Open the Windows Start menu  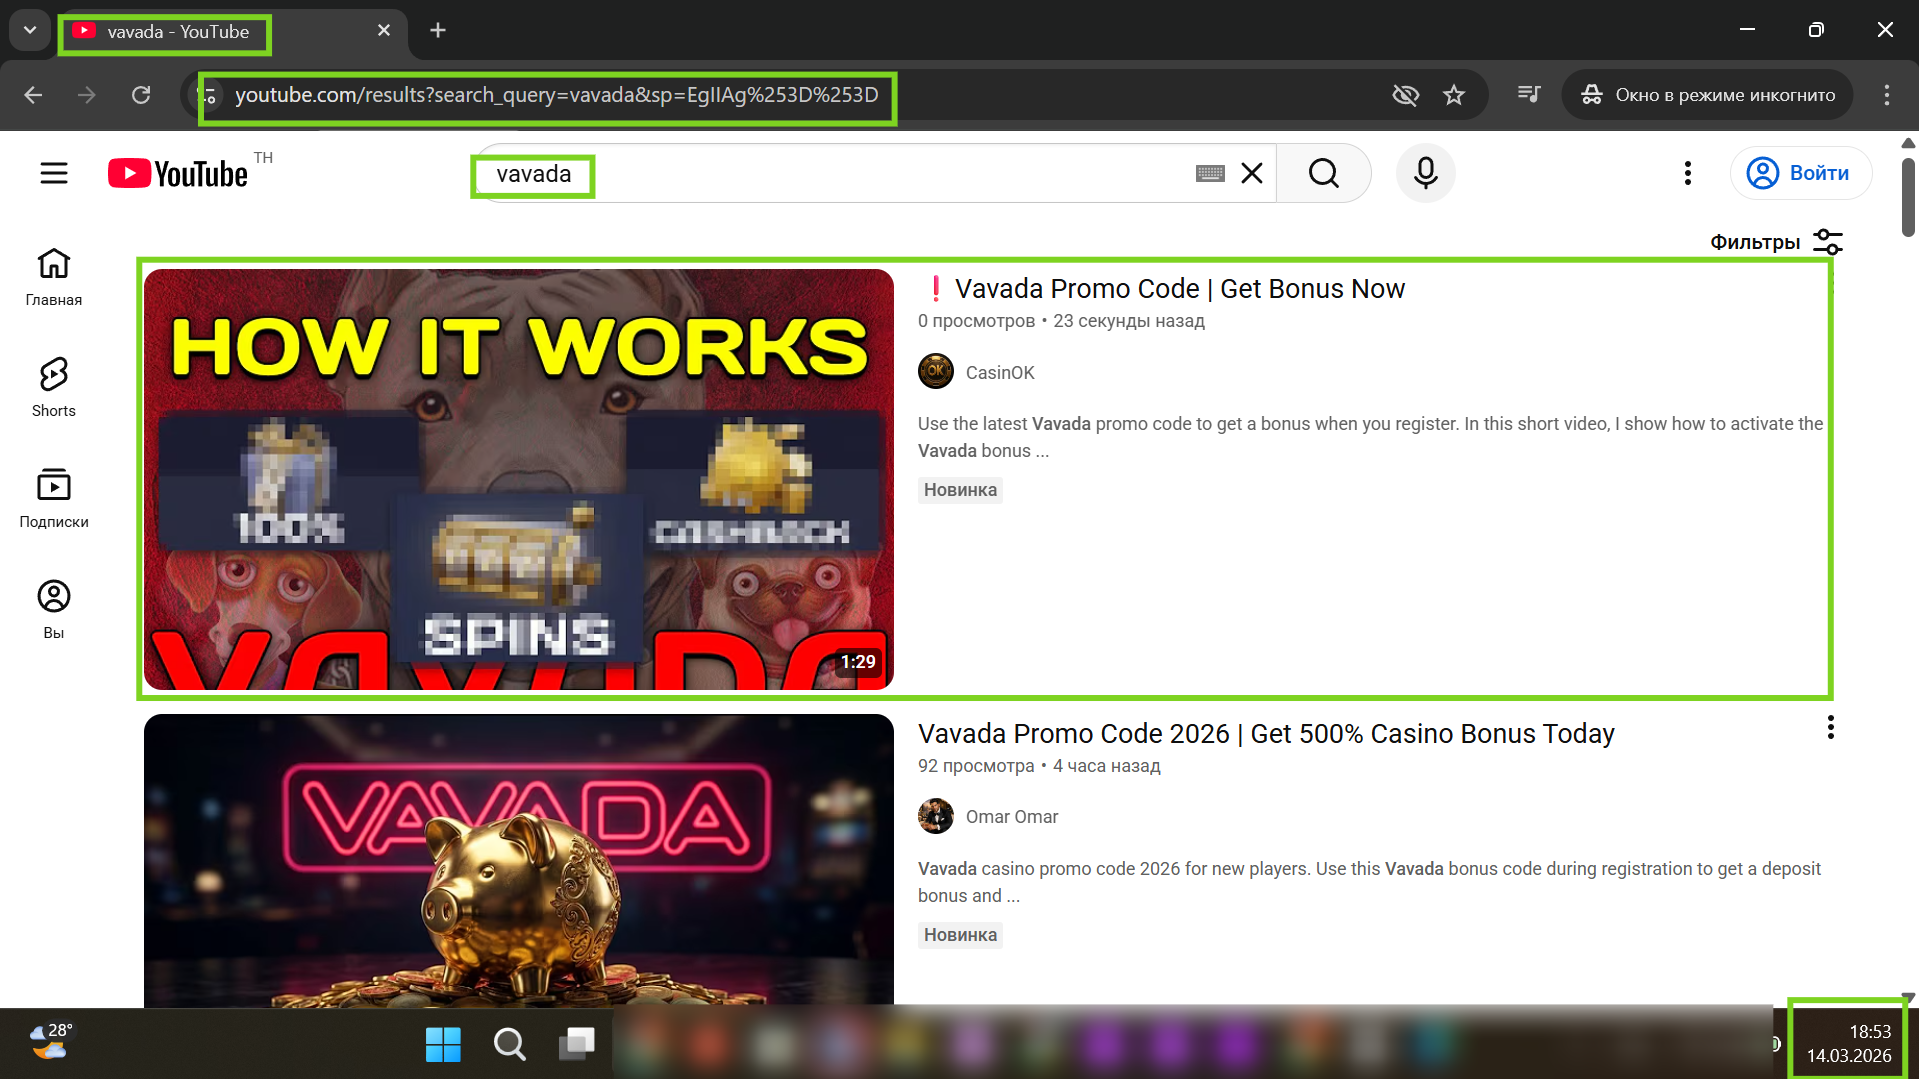pos(443,1044)
